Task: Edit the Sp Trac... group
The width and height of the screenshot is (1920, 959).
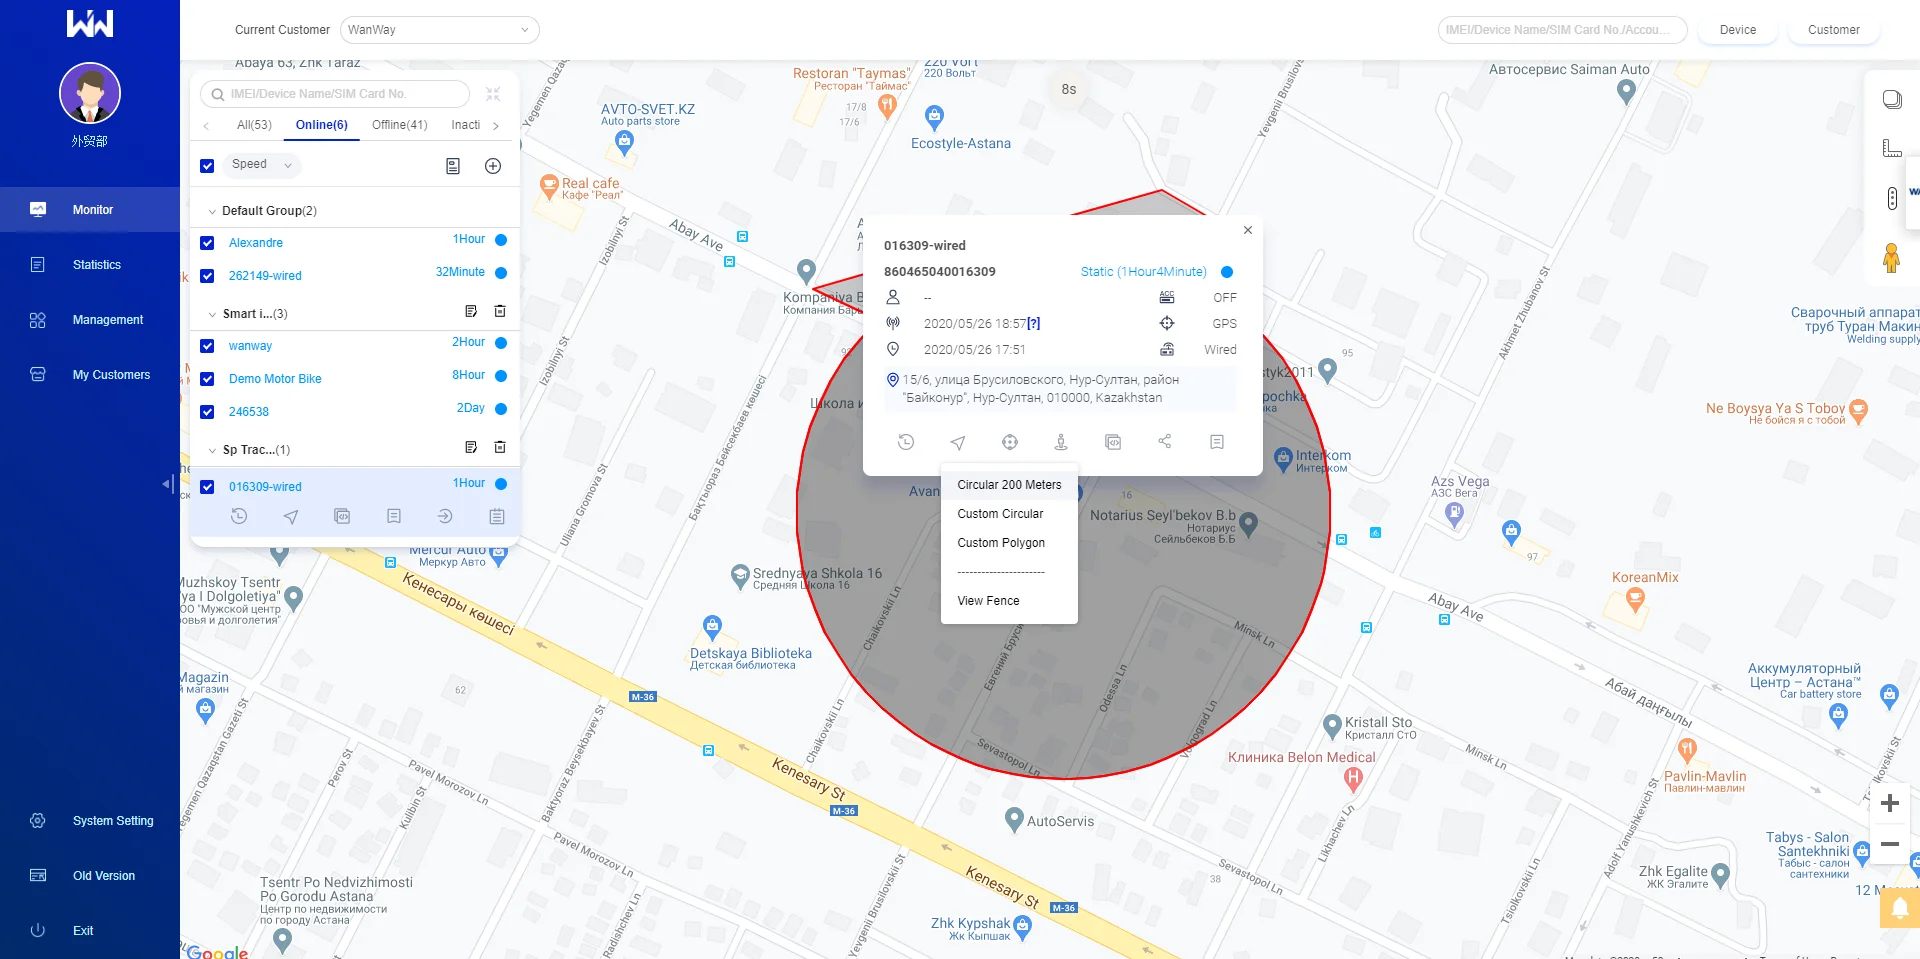Action: (x=471, y=448)
